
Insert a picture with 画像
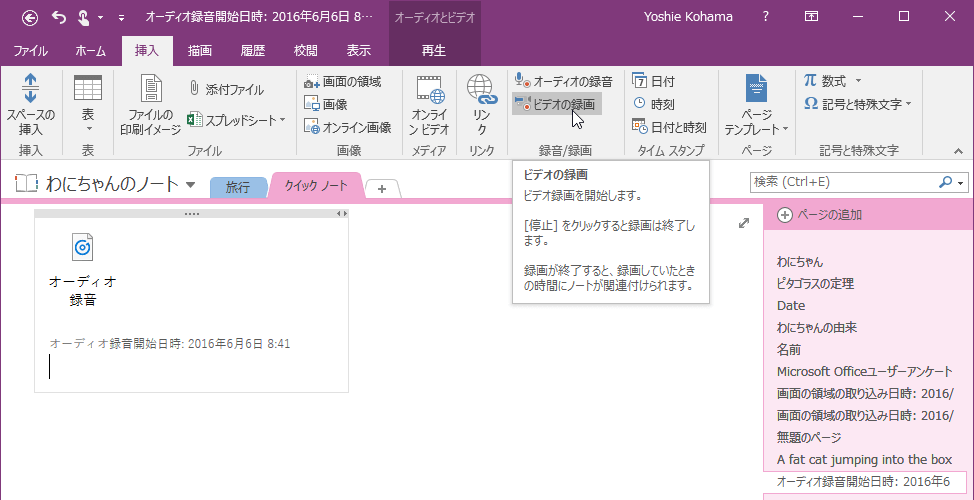(325, 104)
